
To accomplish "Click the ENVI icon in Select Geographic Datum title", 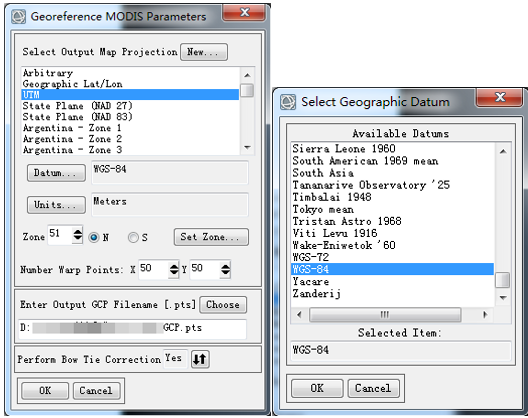I will 288,102.
